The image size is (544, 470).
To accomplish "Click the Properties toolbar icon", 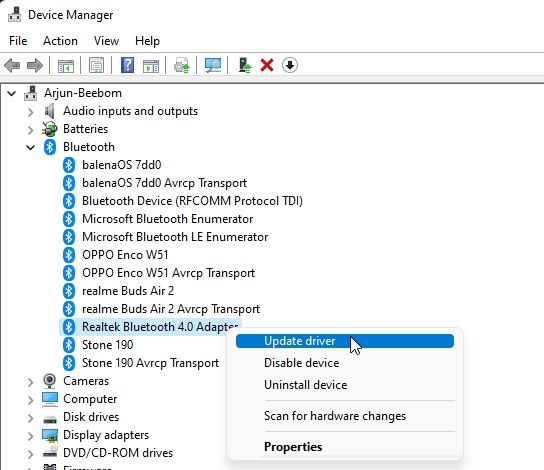I will coord(96,65).
